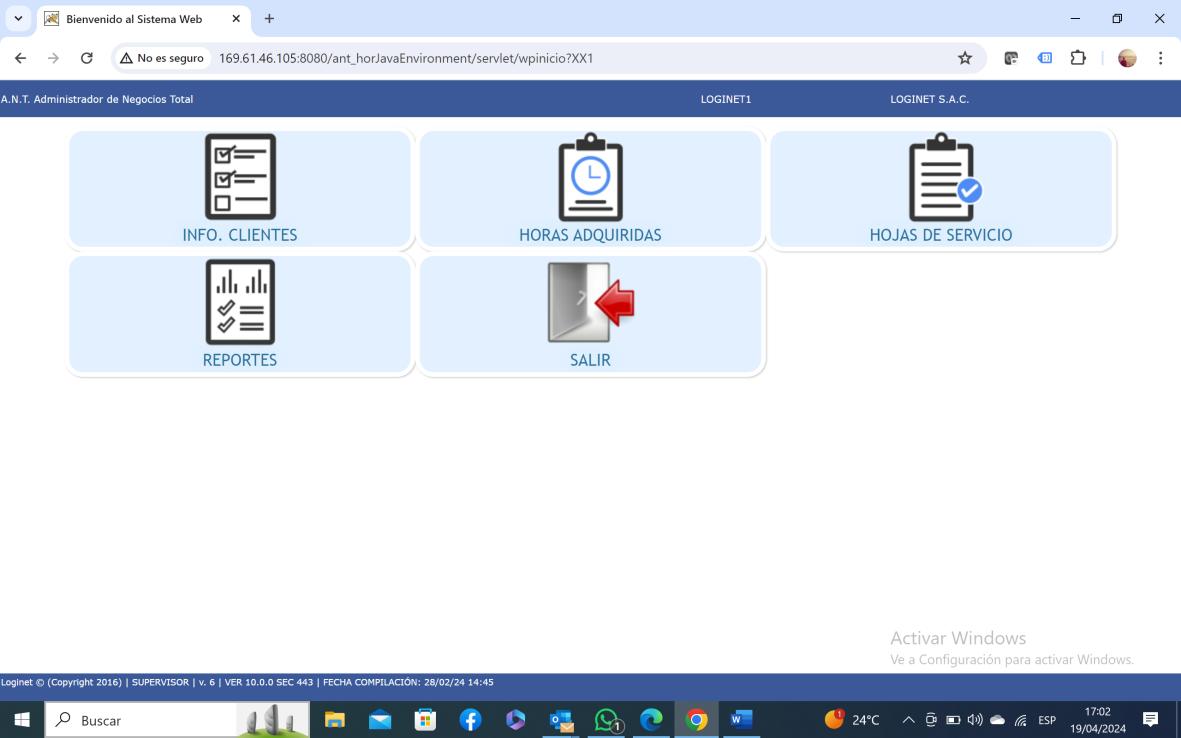Open the Mail app from taskbar
This screenshot has height=738, width=1181.
(380, 720)
